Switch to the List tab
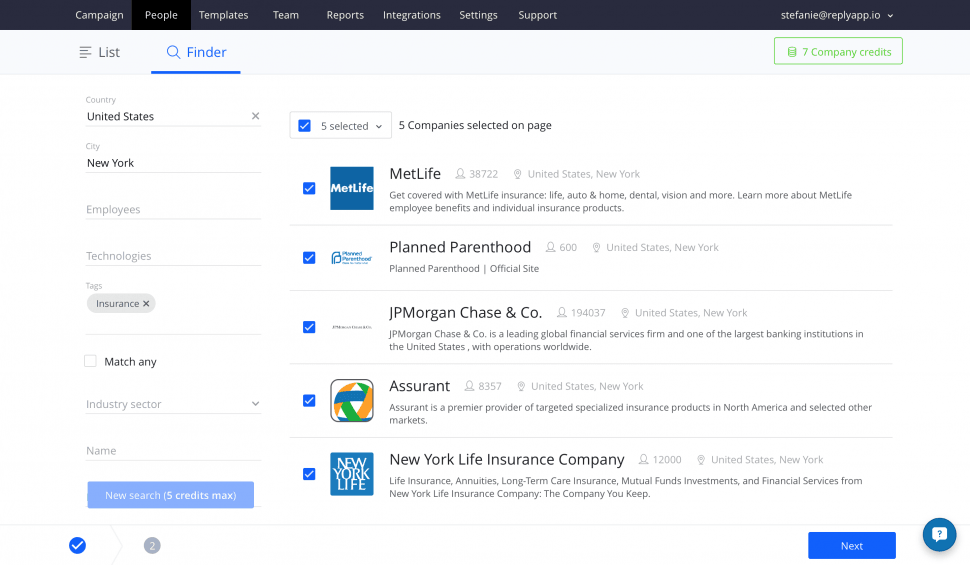This screenshot has height=565, width=970. pyautogui.click(x=100, y=52)
